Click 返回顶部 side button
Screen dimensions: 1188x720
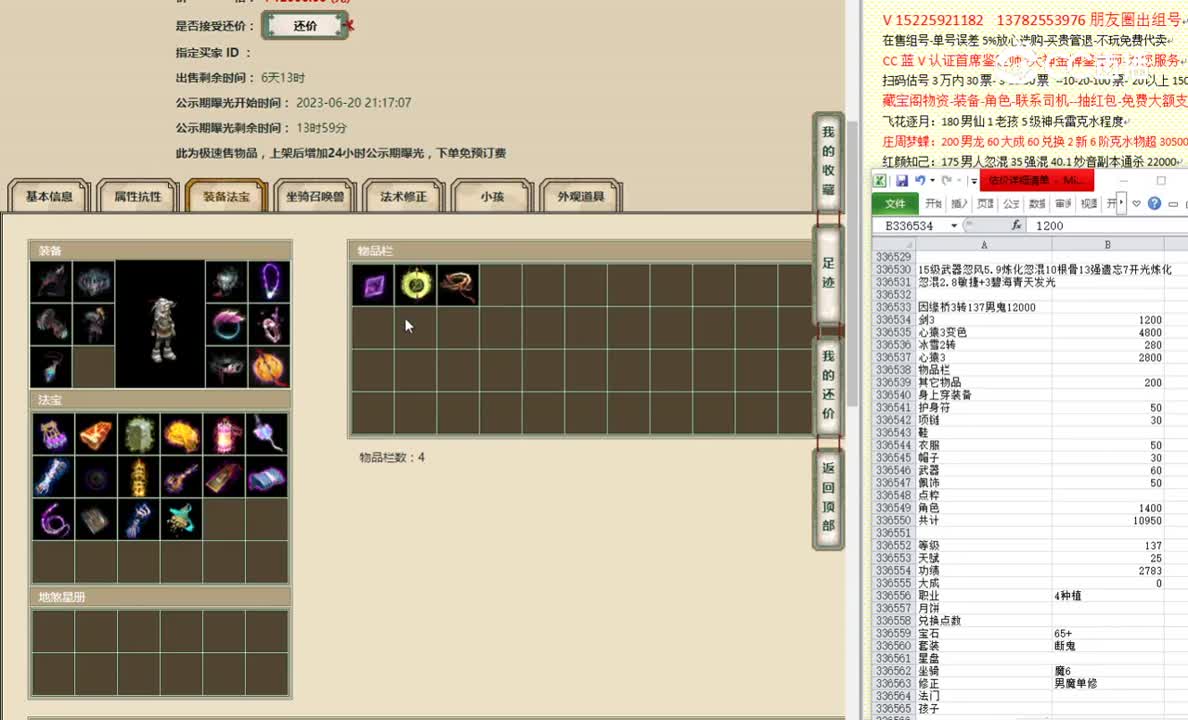pyautogui.click(x=828, y=497)
